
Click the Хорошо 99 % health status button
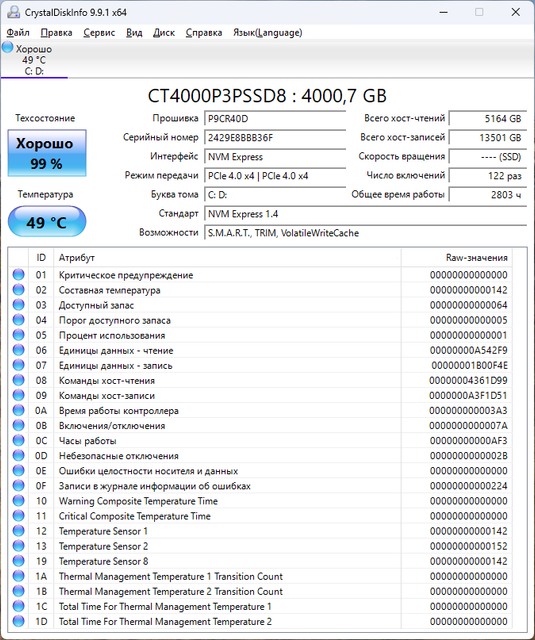tap(47, 153)
